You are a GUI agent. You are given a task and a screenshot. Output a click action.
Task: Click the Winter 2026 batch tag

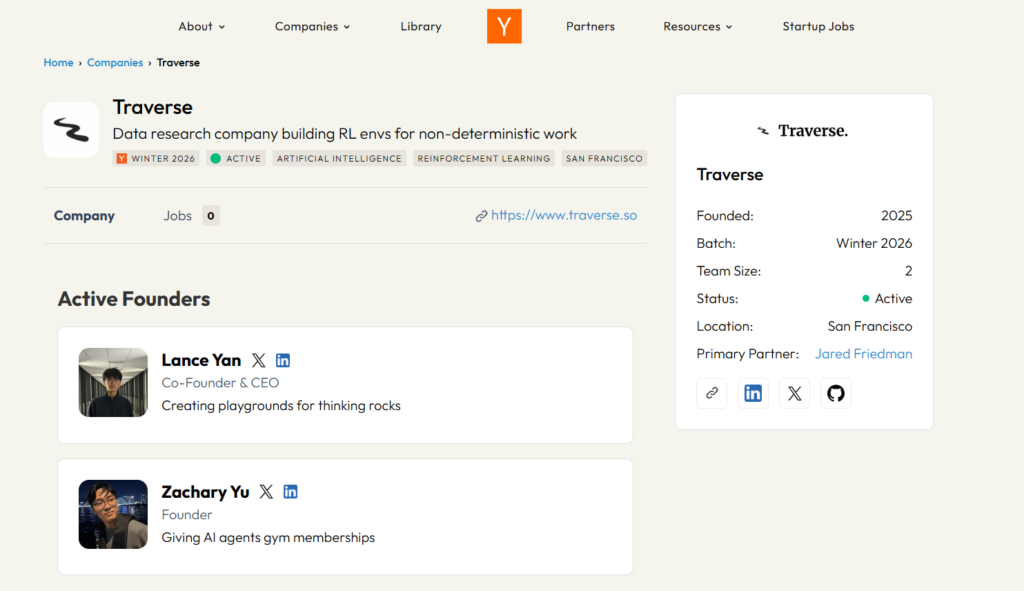[x=158, y=158]
